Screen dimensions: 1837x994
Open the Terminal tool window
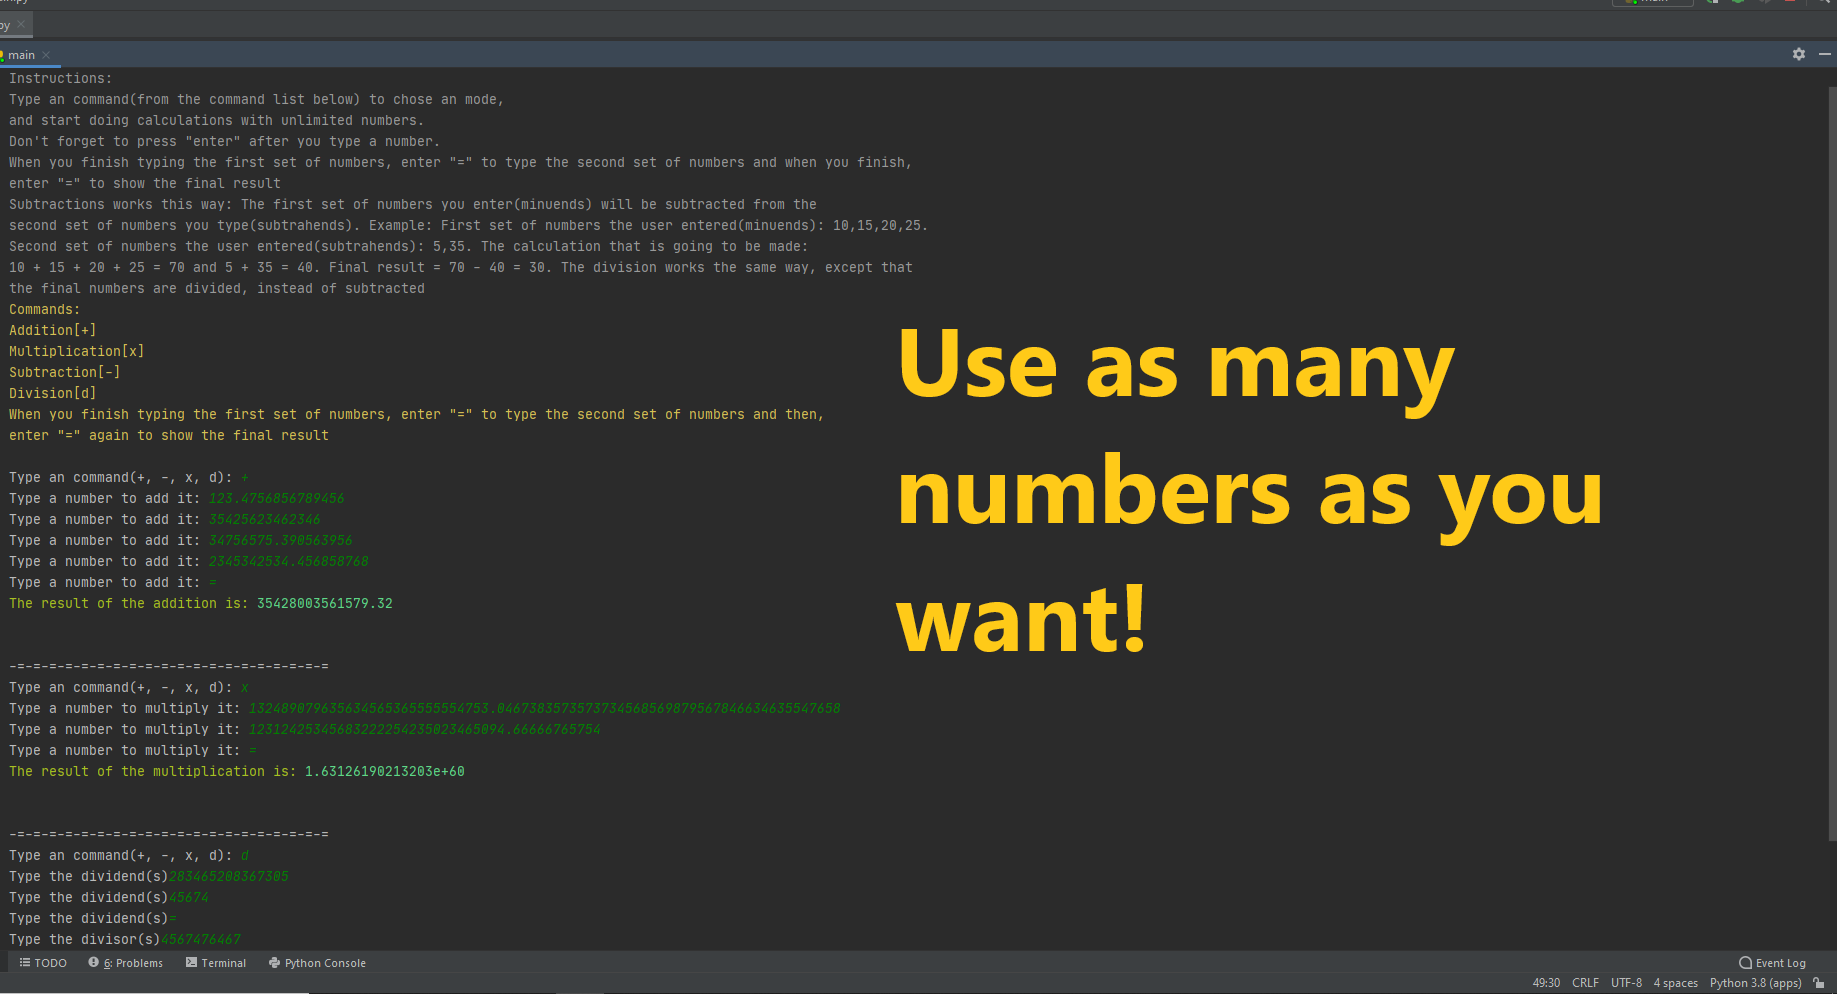(x=216, y=962)
